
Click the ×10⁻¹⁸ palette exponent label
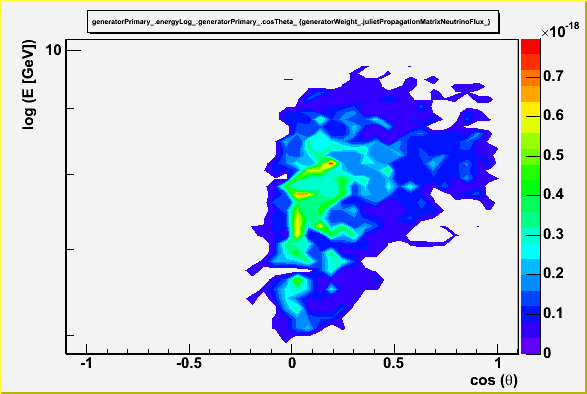560,31
